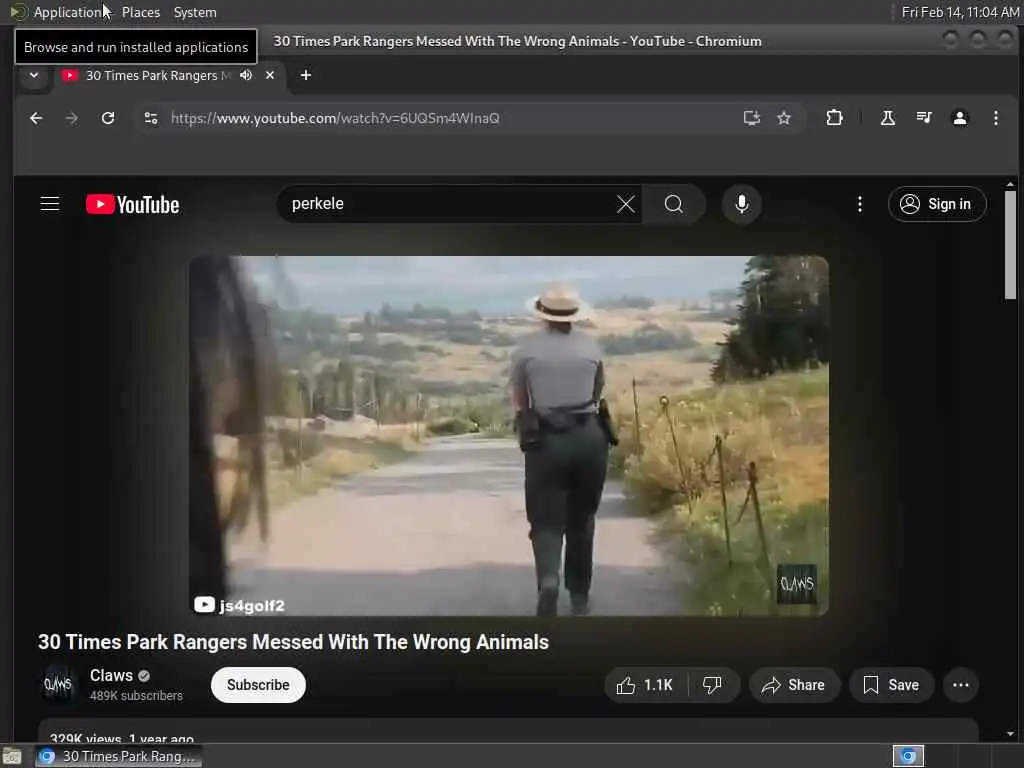1024x768 pixels.
Task: Go back with browser back arrow
Action: coord(36,118)
